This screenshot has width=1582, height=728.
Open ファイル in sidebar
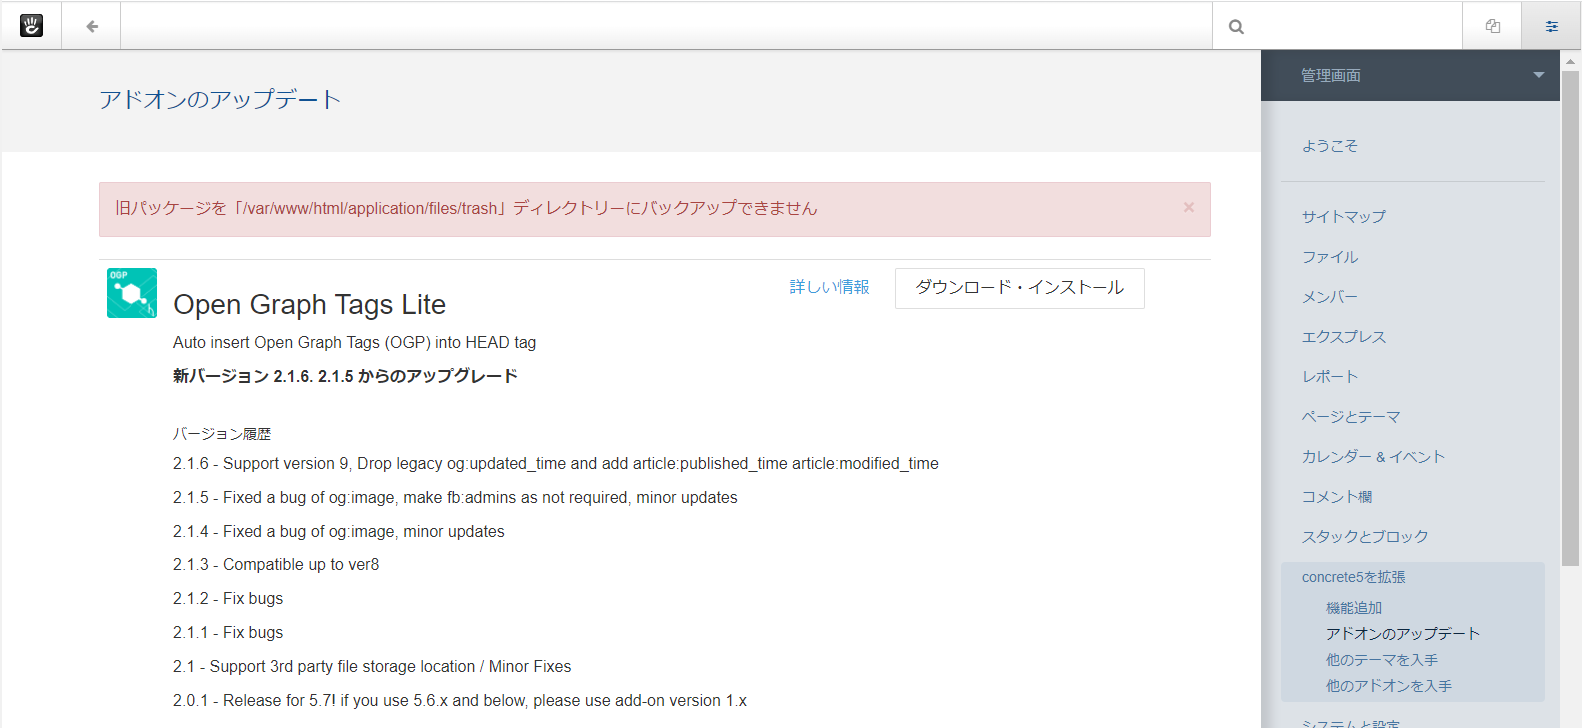1329,257
